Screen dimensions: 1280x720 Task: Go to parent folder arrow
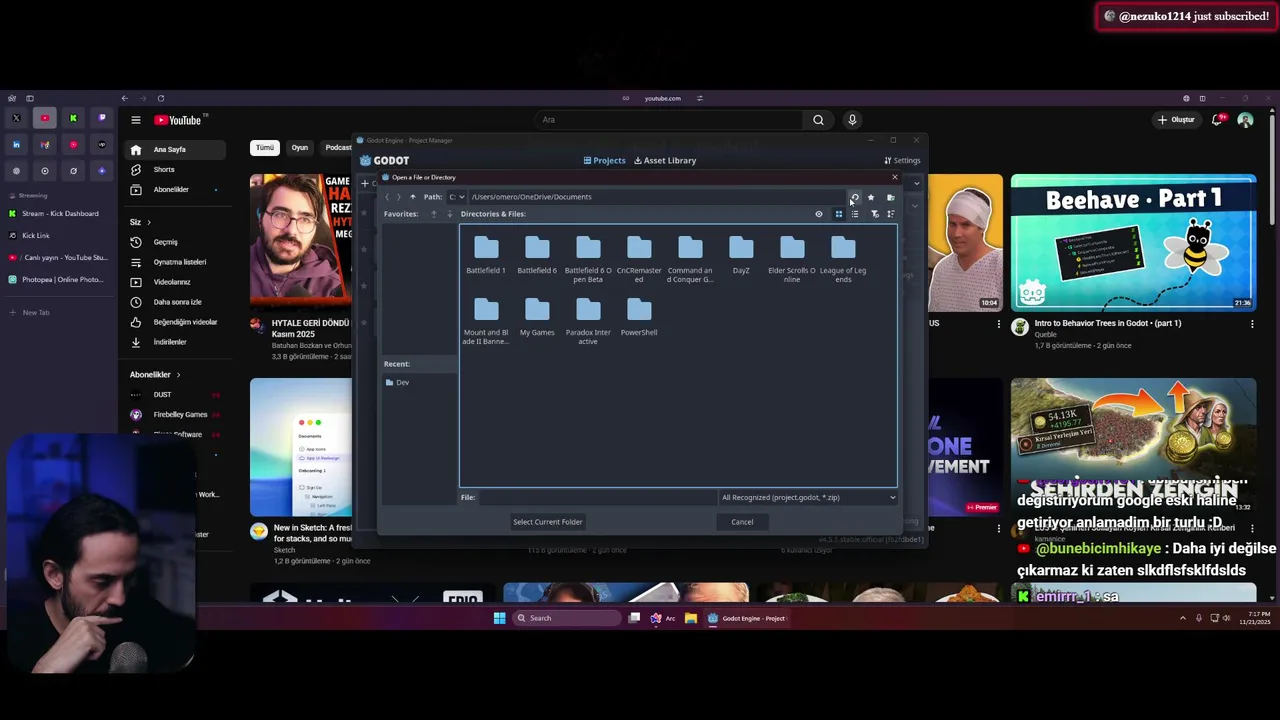pyautogui.click(x=412, y=197)
